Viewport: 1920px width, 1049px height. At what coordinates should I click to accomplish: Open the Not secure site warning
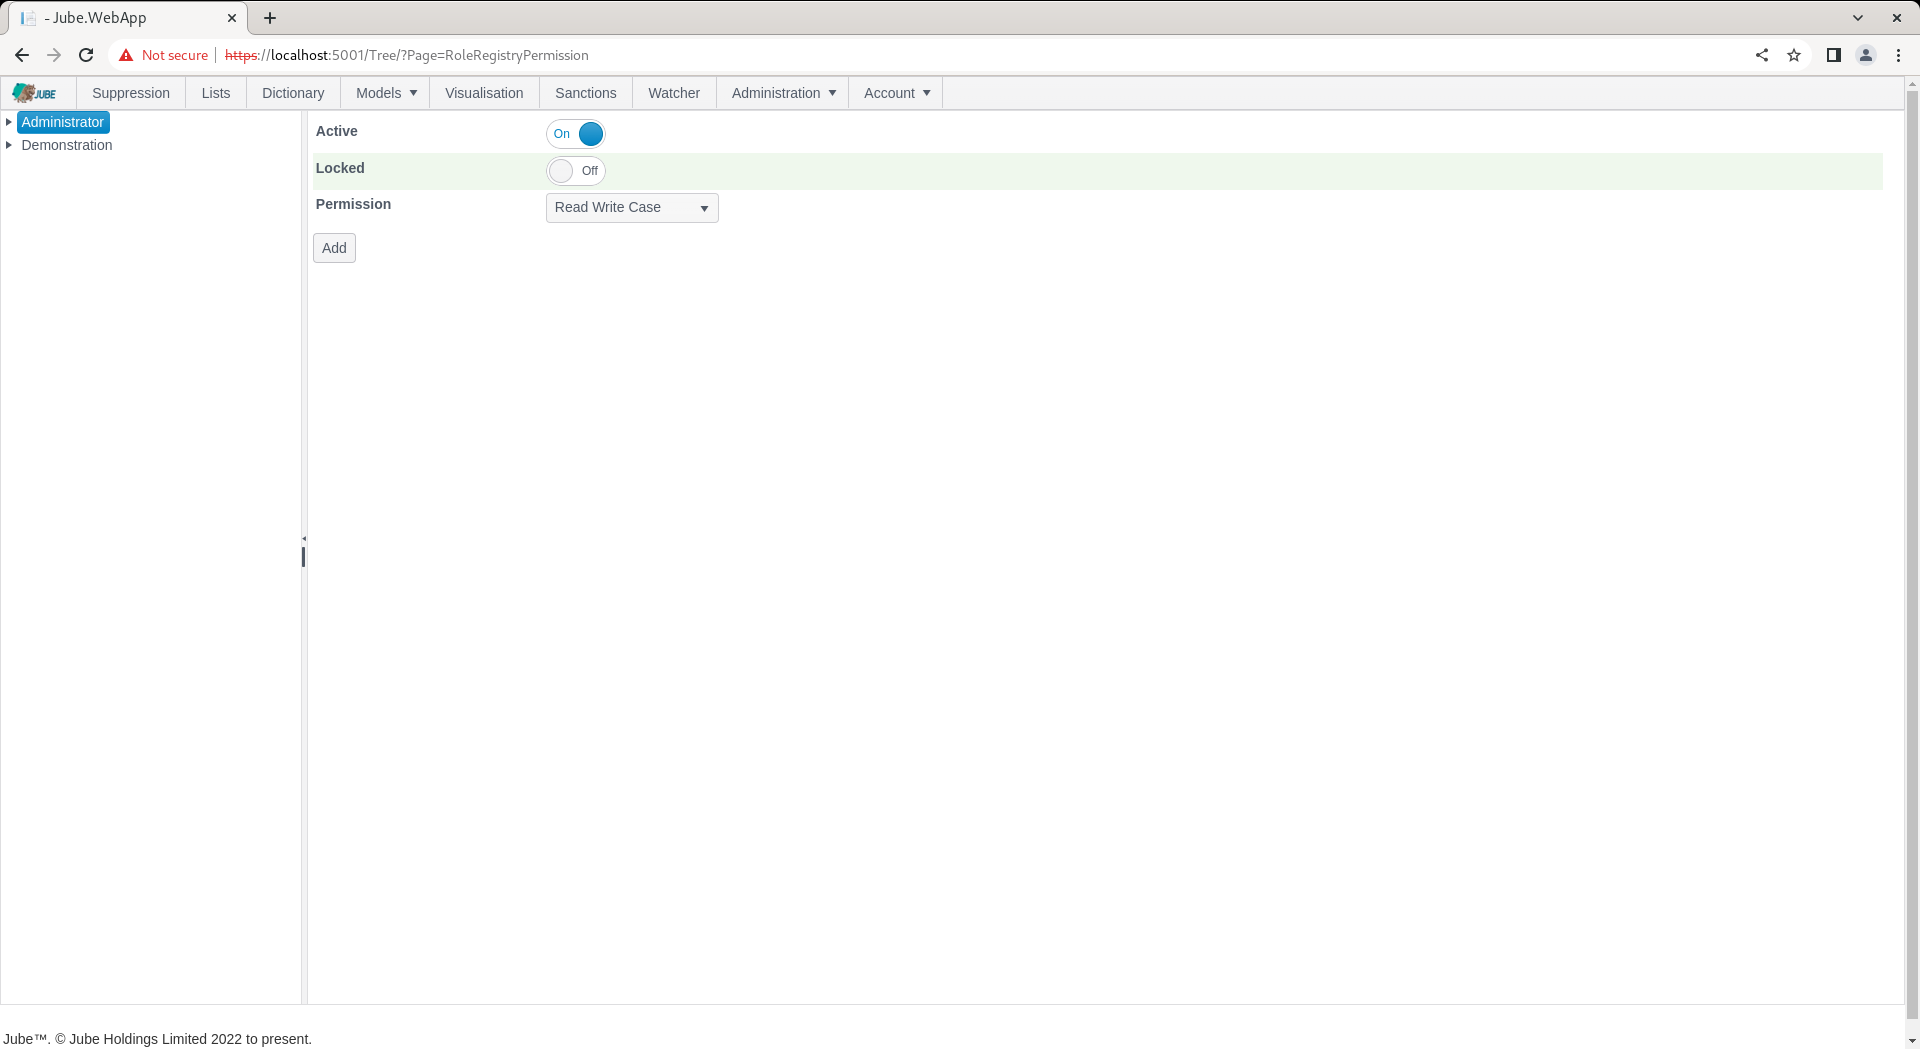(163, 55)
